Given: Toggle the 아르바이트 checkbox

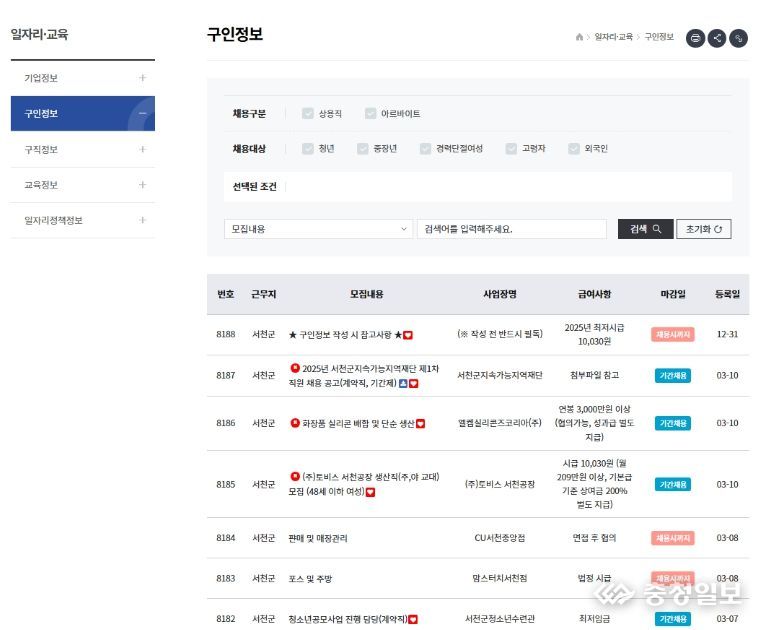Looking at the screenshot, I should tap(370, 114).
